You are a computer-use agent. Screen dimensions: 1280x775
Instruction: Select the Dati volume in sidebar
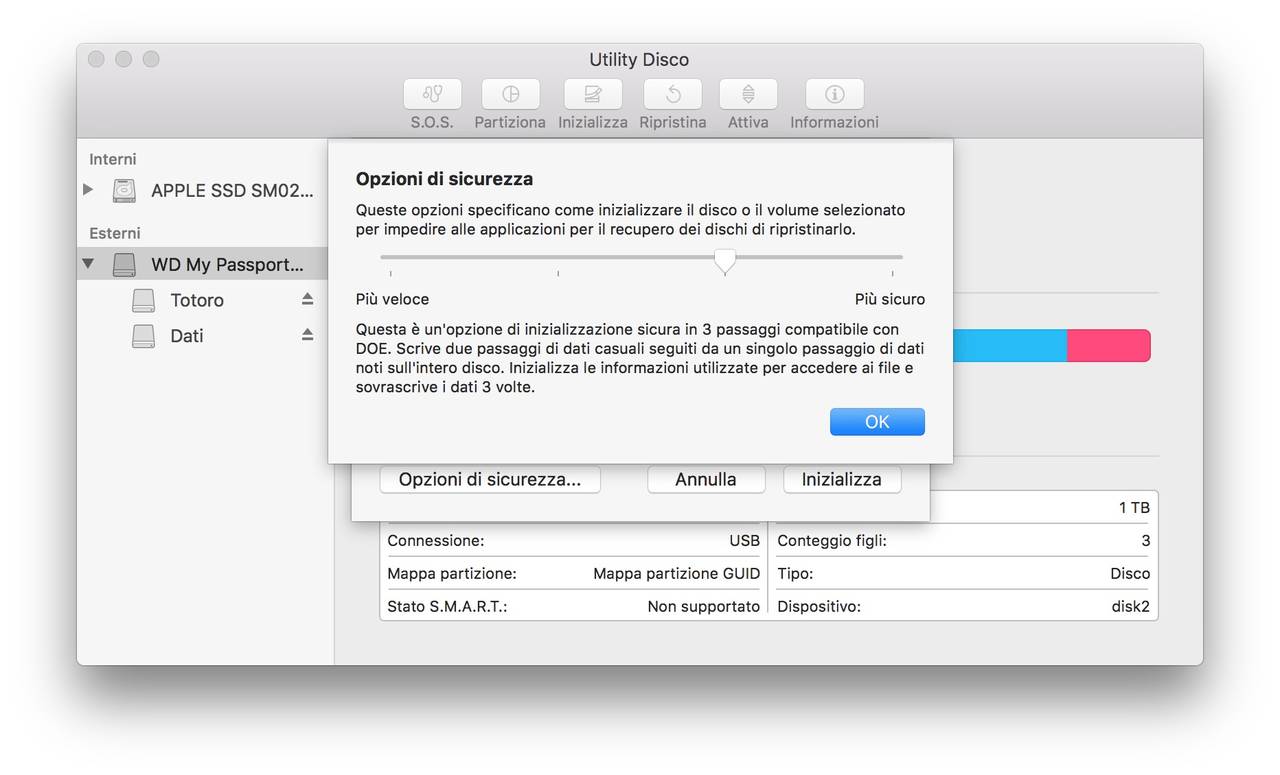187,336
